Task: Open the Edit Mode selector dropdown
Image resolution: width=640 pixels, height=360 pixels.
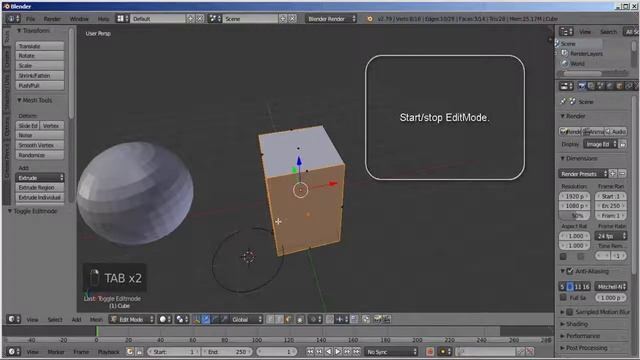Action: click(132, 319)
